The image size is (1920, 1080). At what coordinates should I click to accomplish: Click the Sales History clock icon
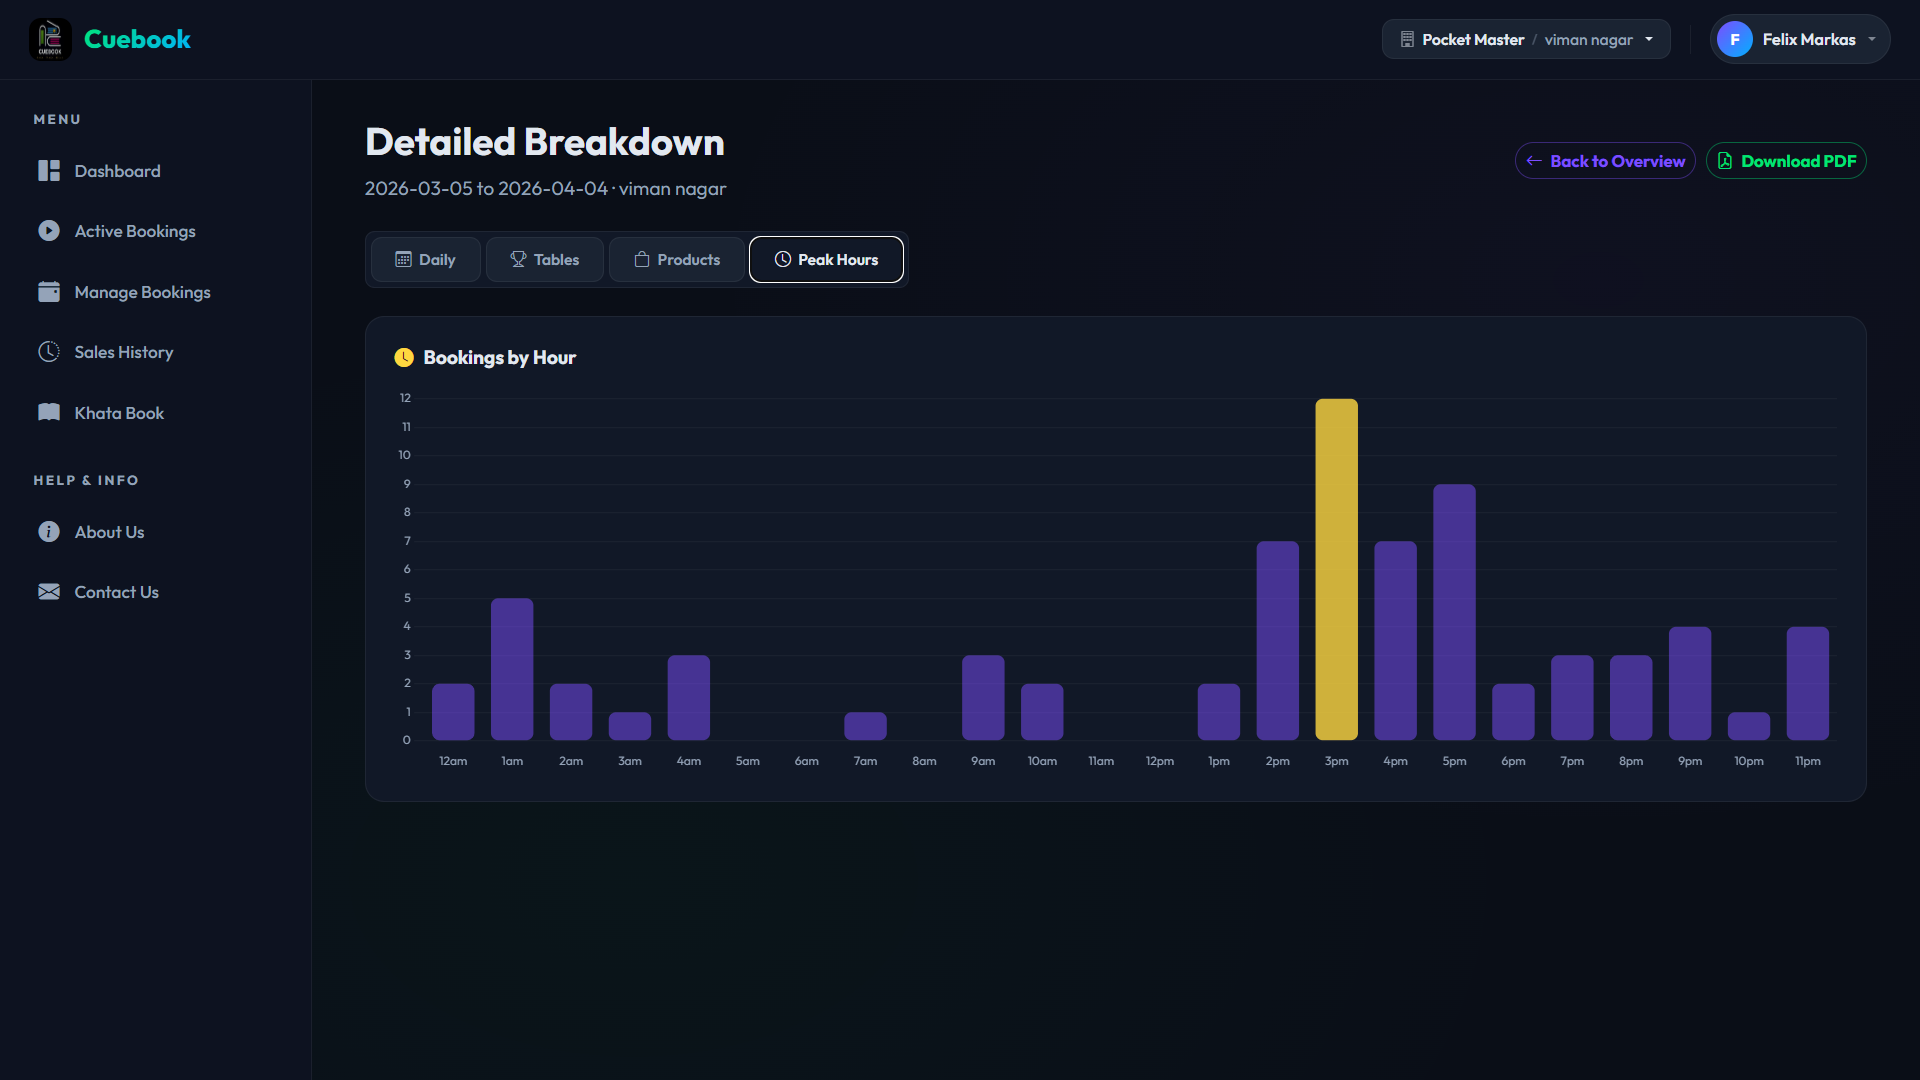tap(49, 352)
